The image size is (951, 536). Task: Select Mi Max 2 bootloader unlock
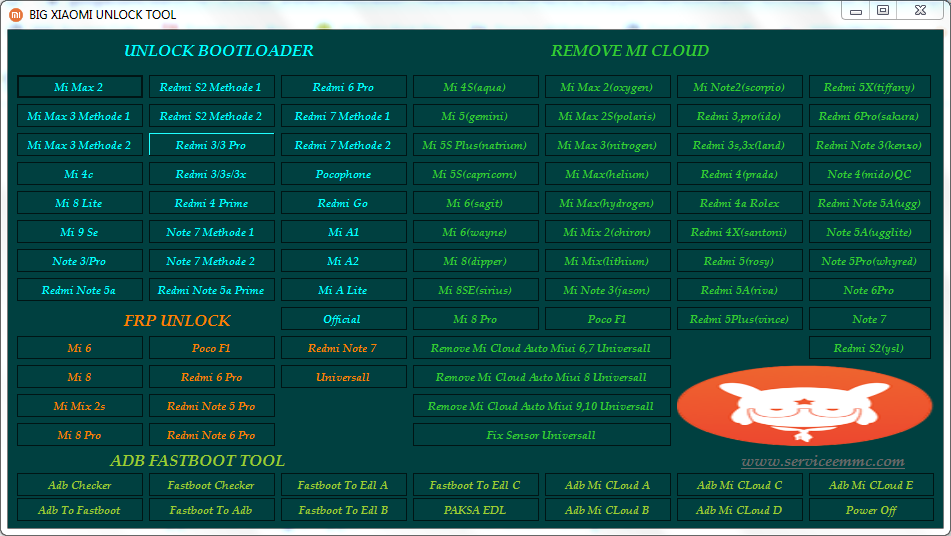[x=79, y=87]
